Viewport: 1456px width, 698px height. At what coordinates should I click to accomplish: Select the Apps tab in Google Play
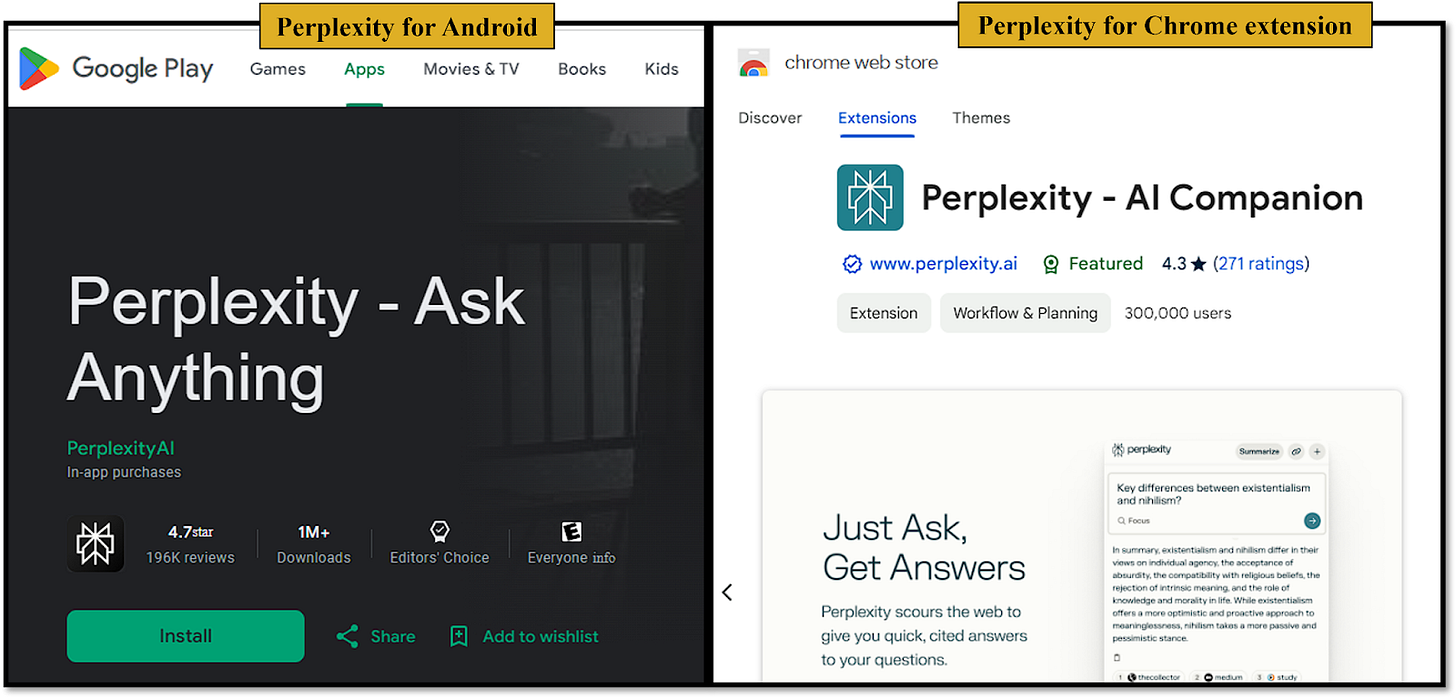[x=364, y=69]
